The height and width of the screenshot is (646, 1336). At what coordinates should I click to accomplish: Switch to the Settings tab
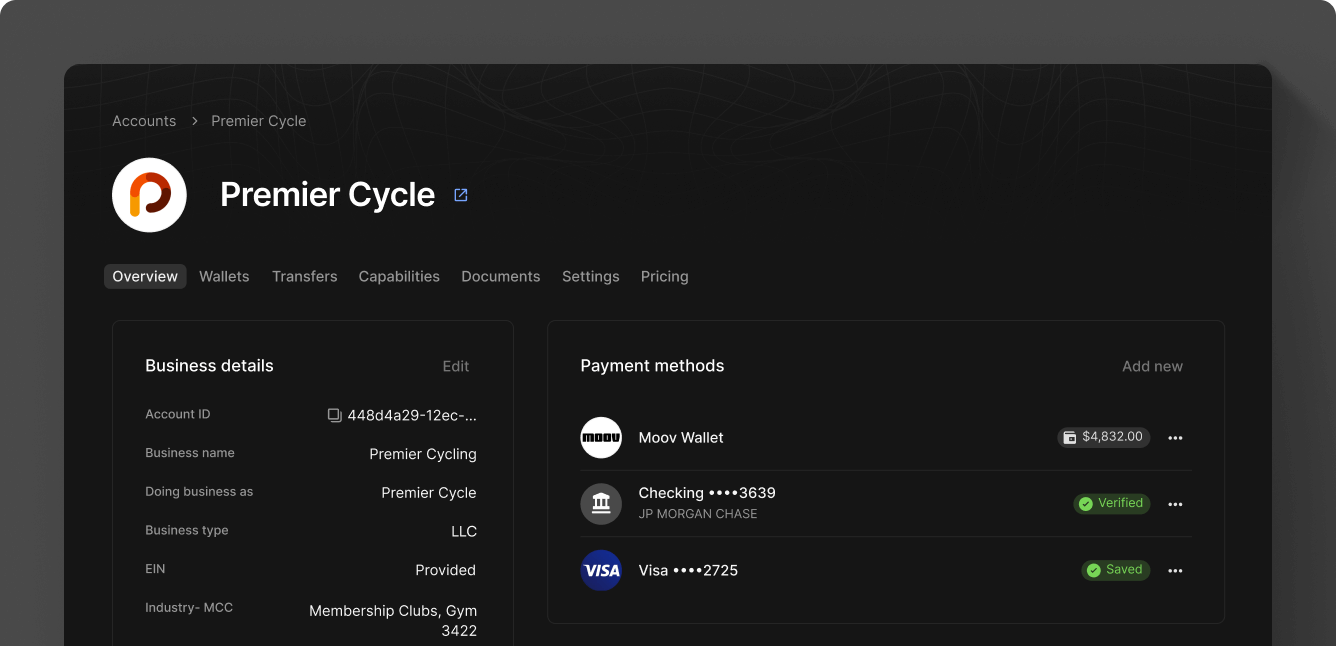590,276
